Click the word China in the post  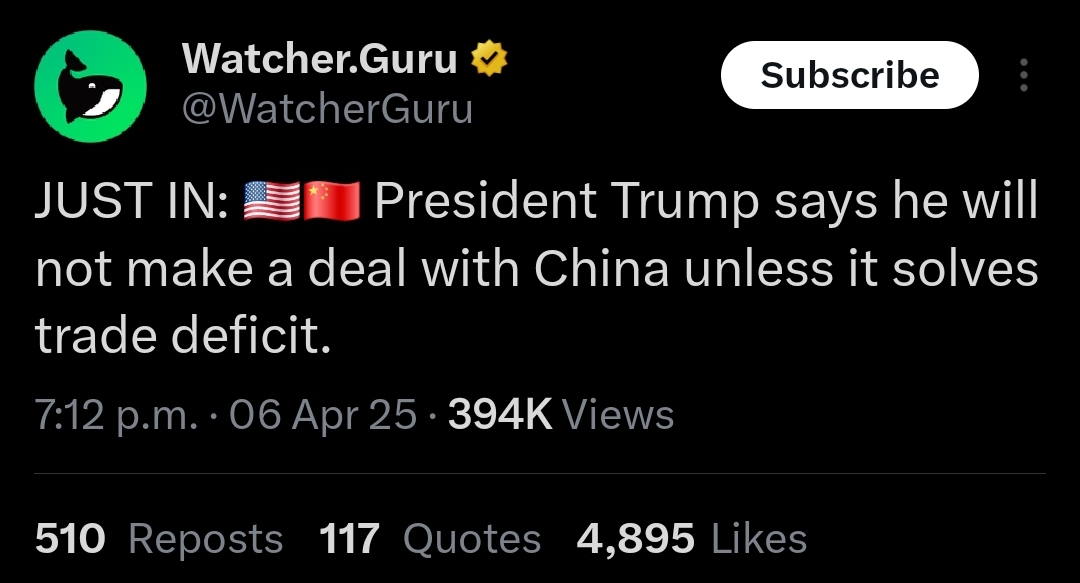(601, 269)
